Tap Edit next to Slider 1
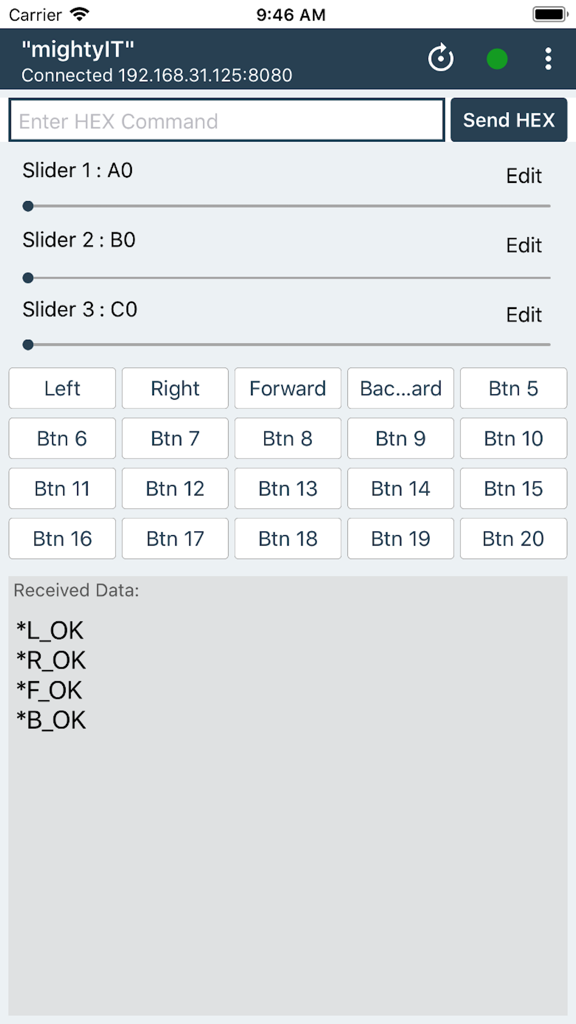The height and width of the screenshot is (1024, 576). click(x=524, y=176)
